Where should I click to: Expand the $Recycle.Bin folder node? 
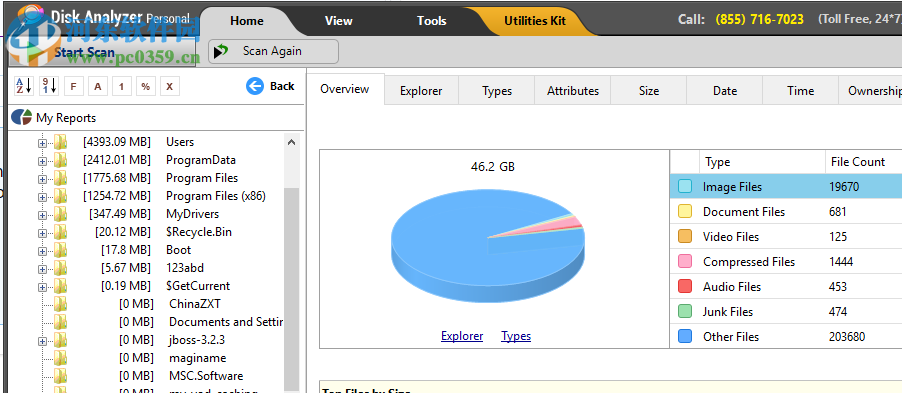click(42, 233)
